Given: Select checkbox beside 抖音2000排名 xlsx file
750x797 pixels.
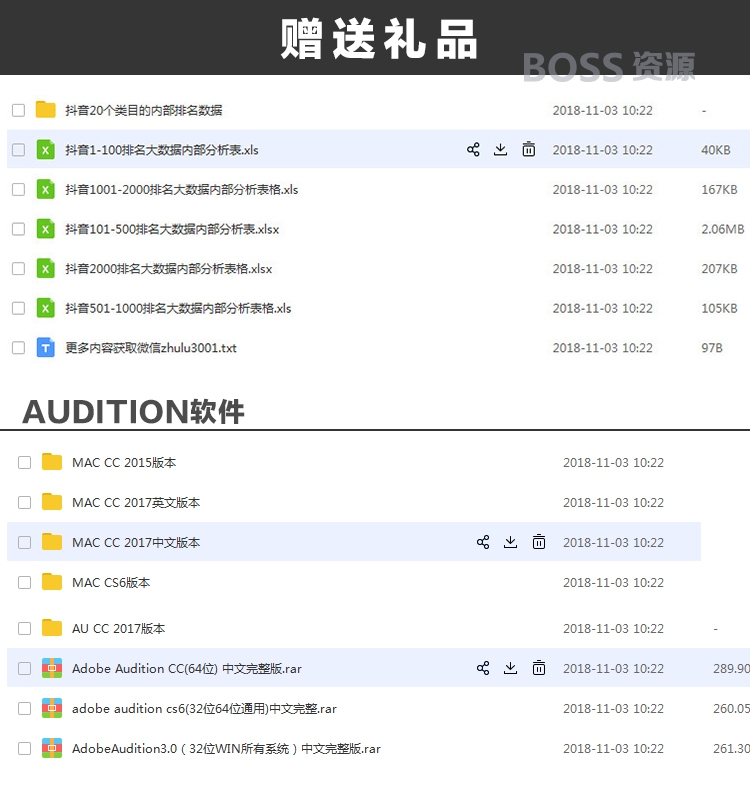Looking at the screenshot, I should 18,268.
